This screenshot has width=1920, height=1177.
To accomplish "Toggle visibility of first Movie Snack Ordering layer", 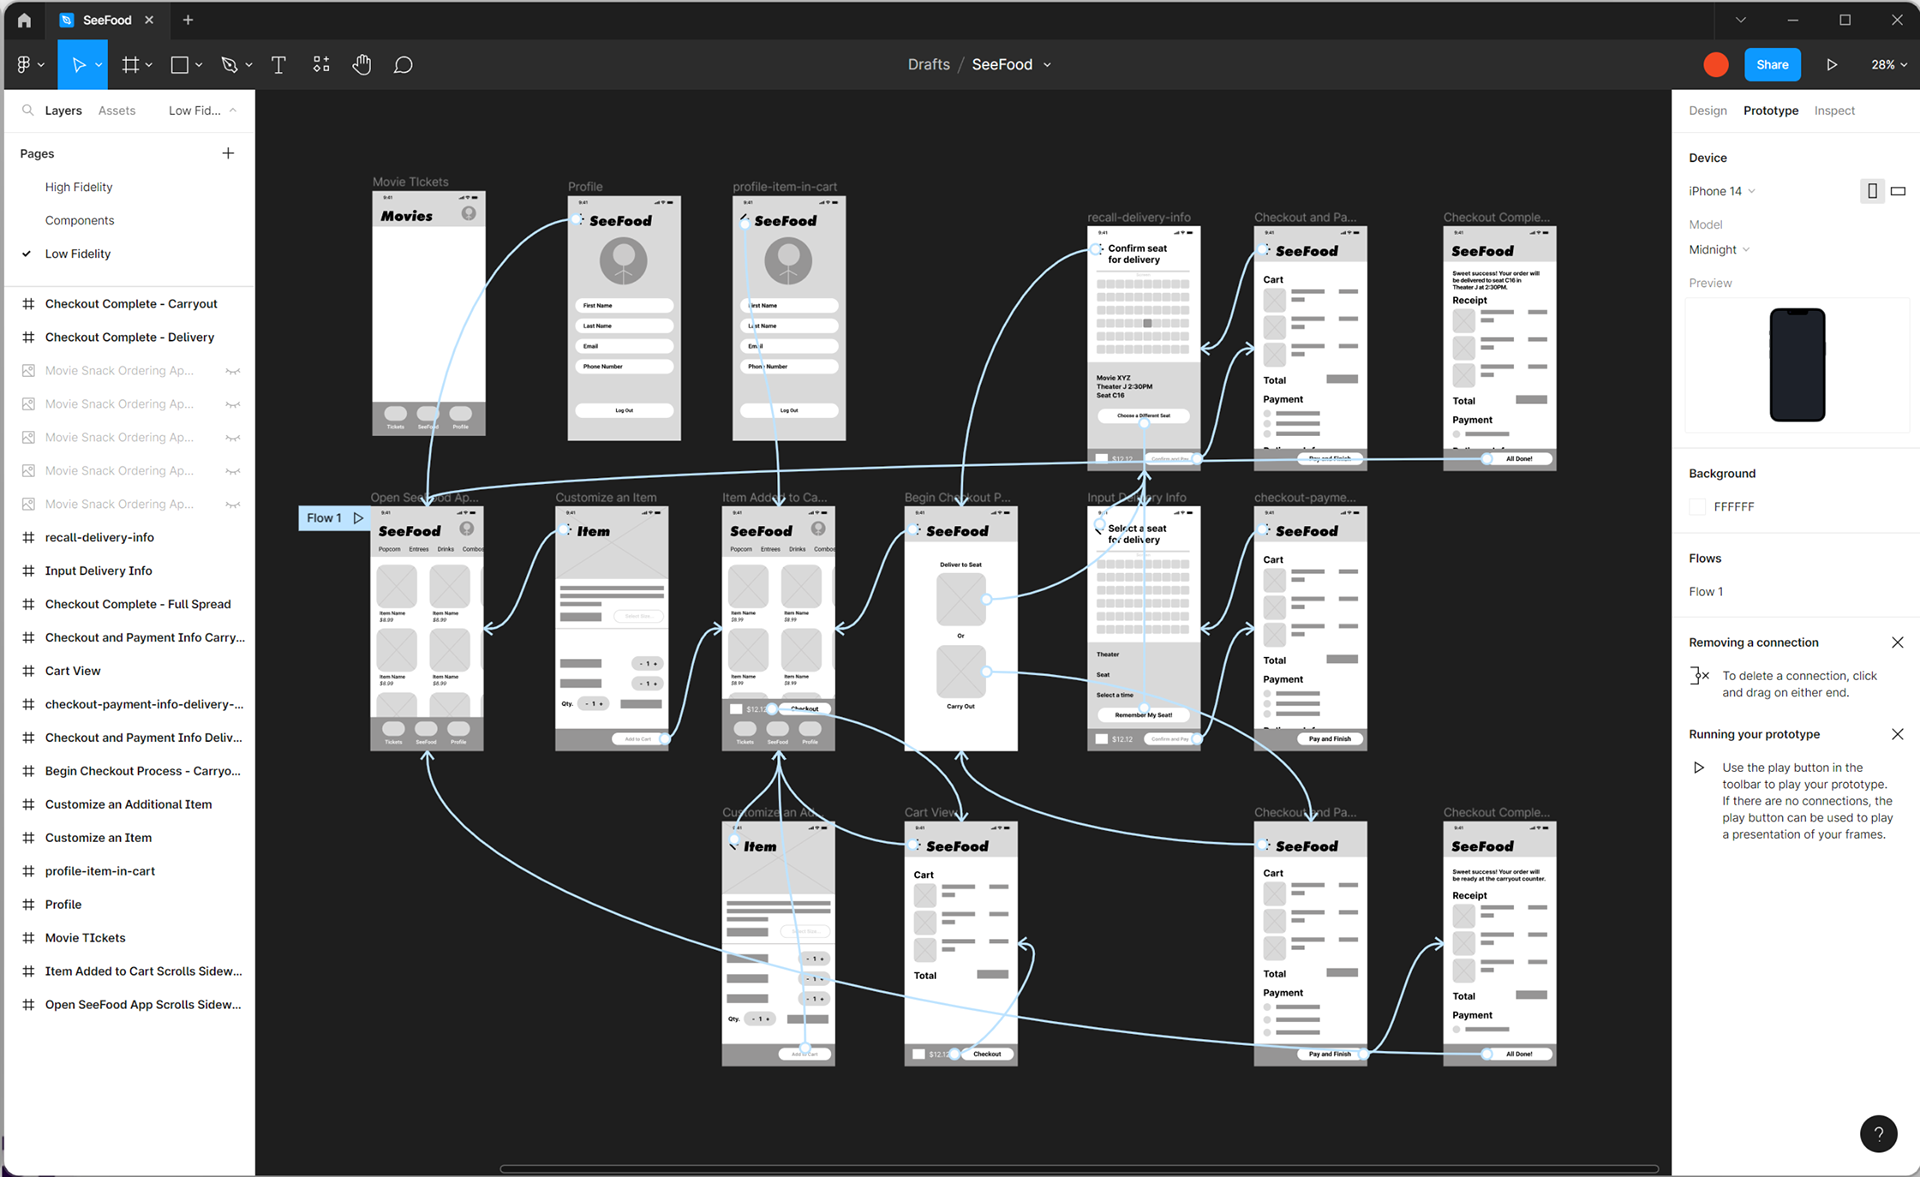I will [x=233, y=371].
